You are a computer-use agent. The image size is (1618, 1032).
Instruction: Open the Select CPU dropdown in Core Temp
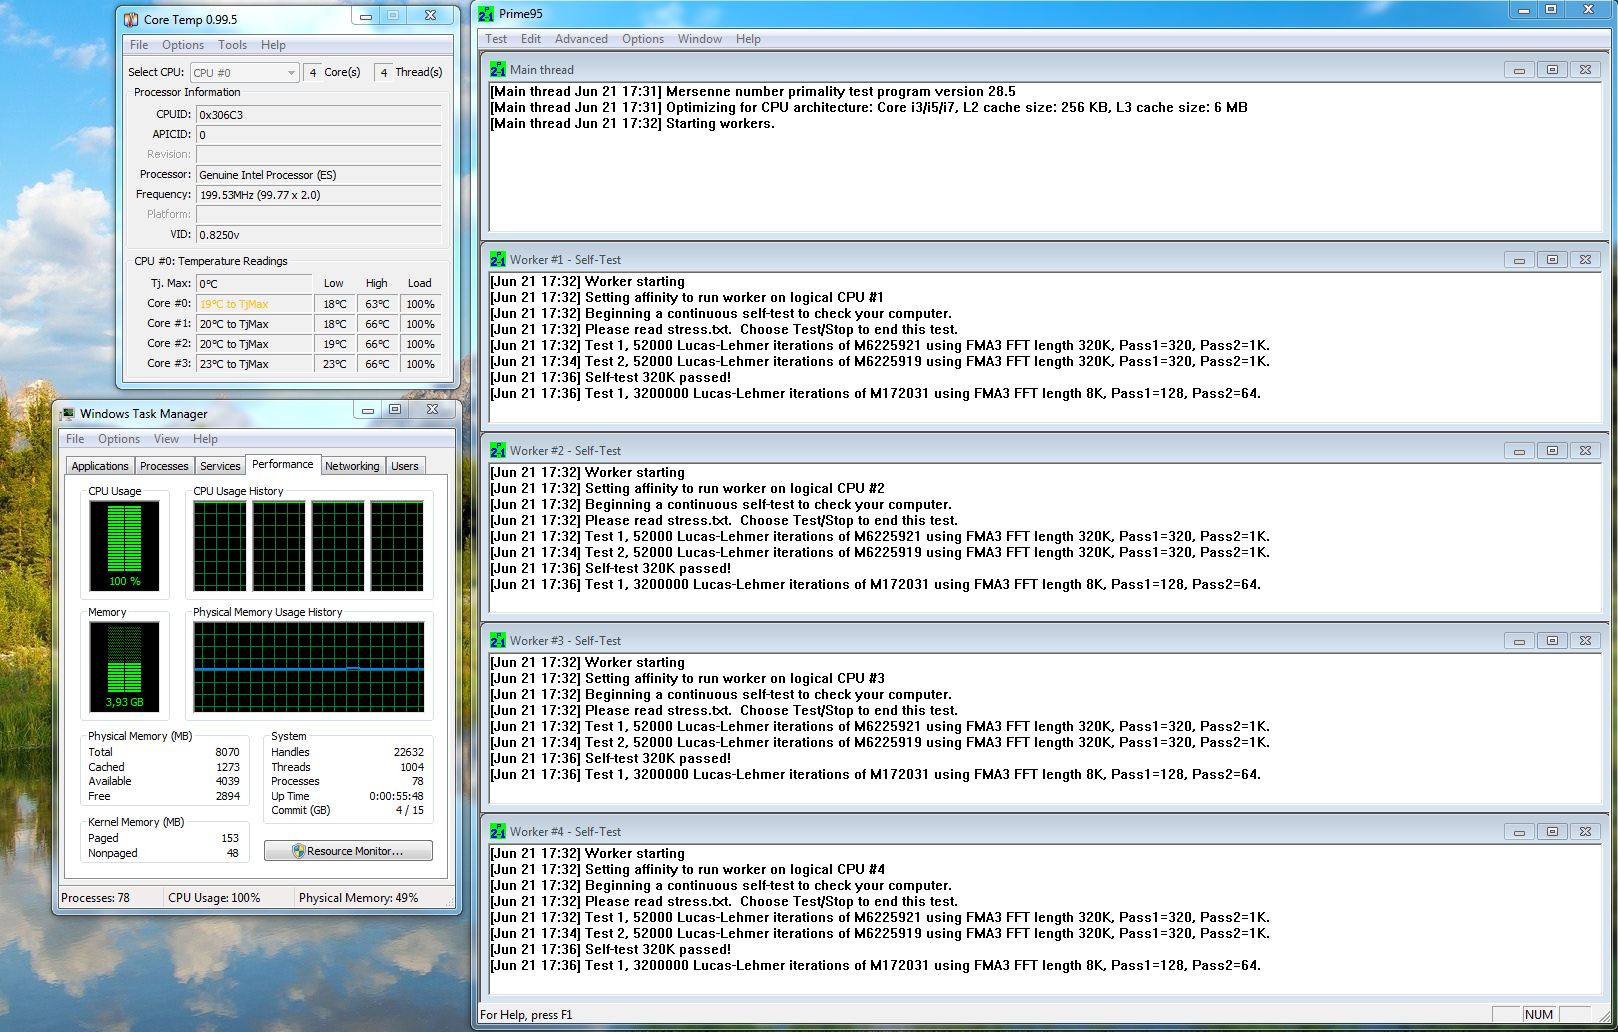coord(245,72)
